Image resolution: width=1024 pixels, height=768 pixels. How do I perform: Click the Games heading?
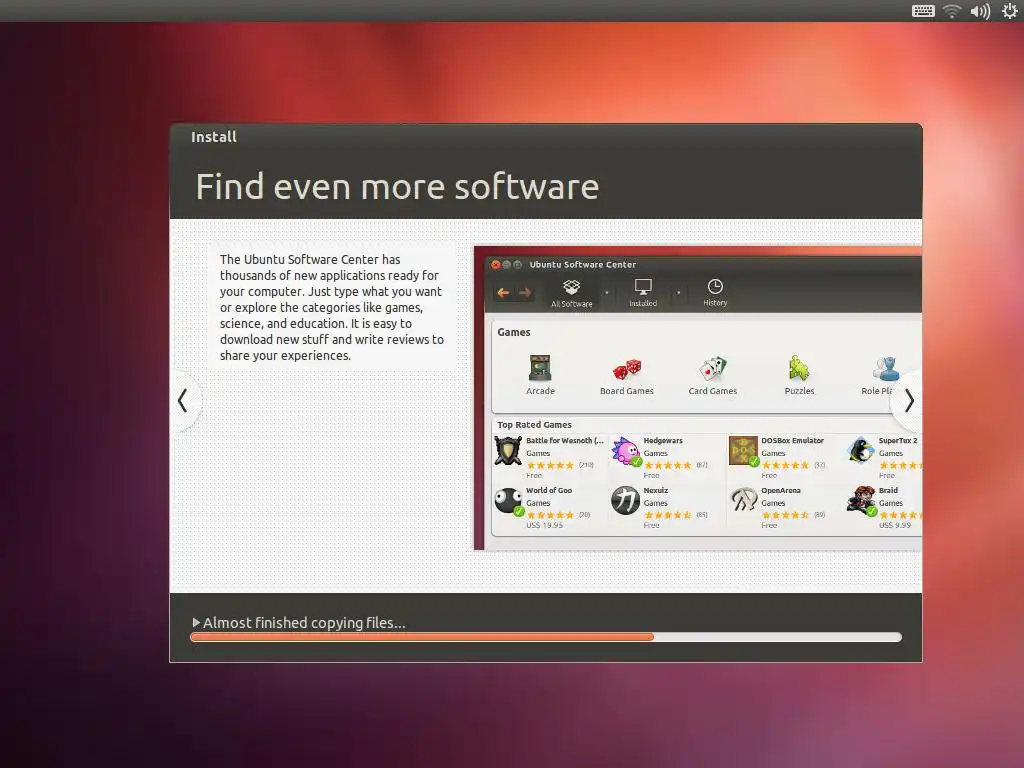coord(514,332)
